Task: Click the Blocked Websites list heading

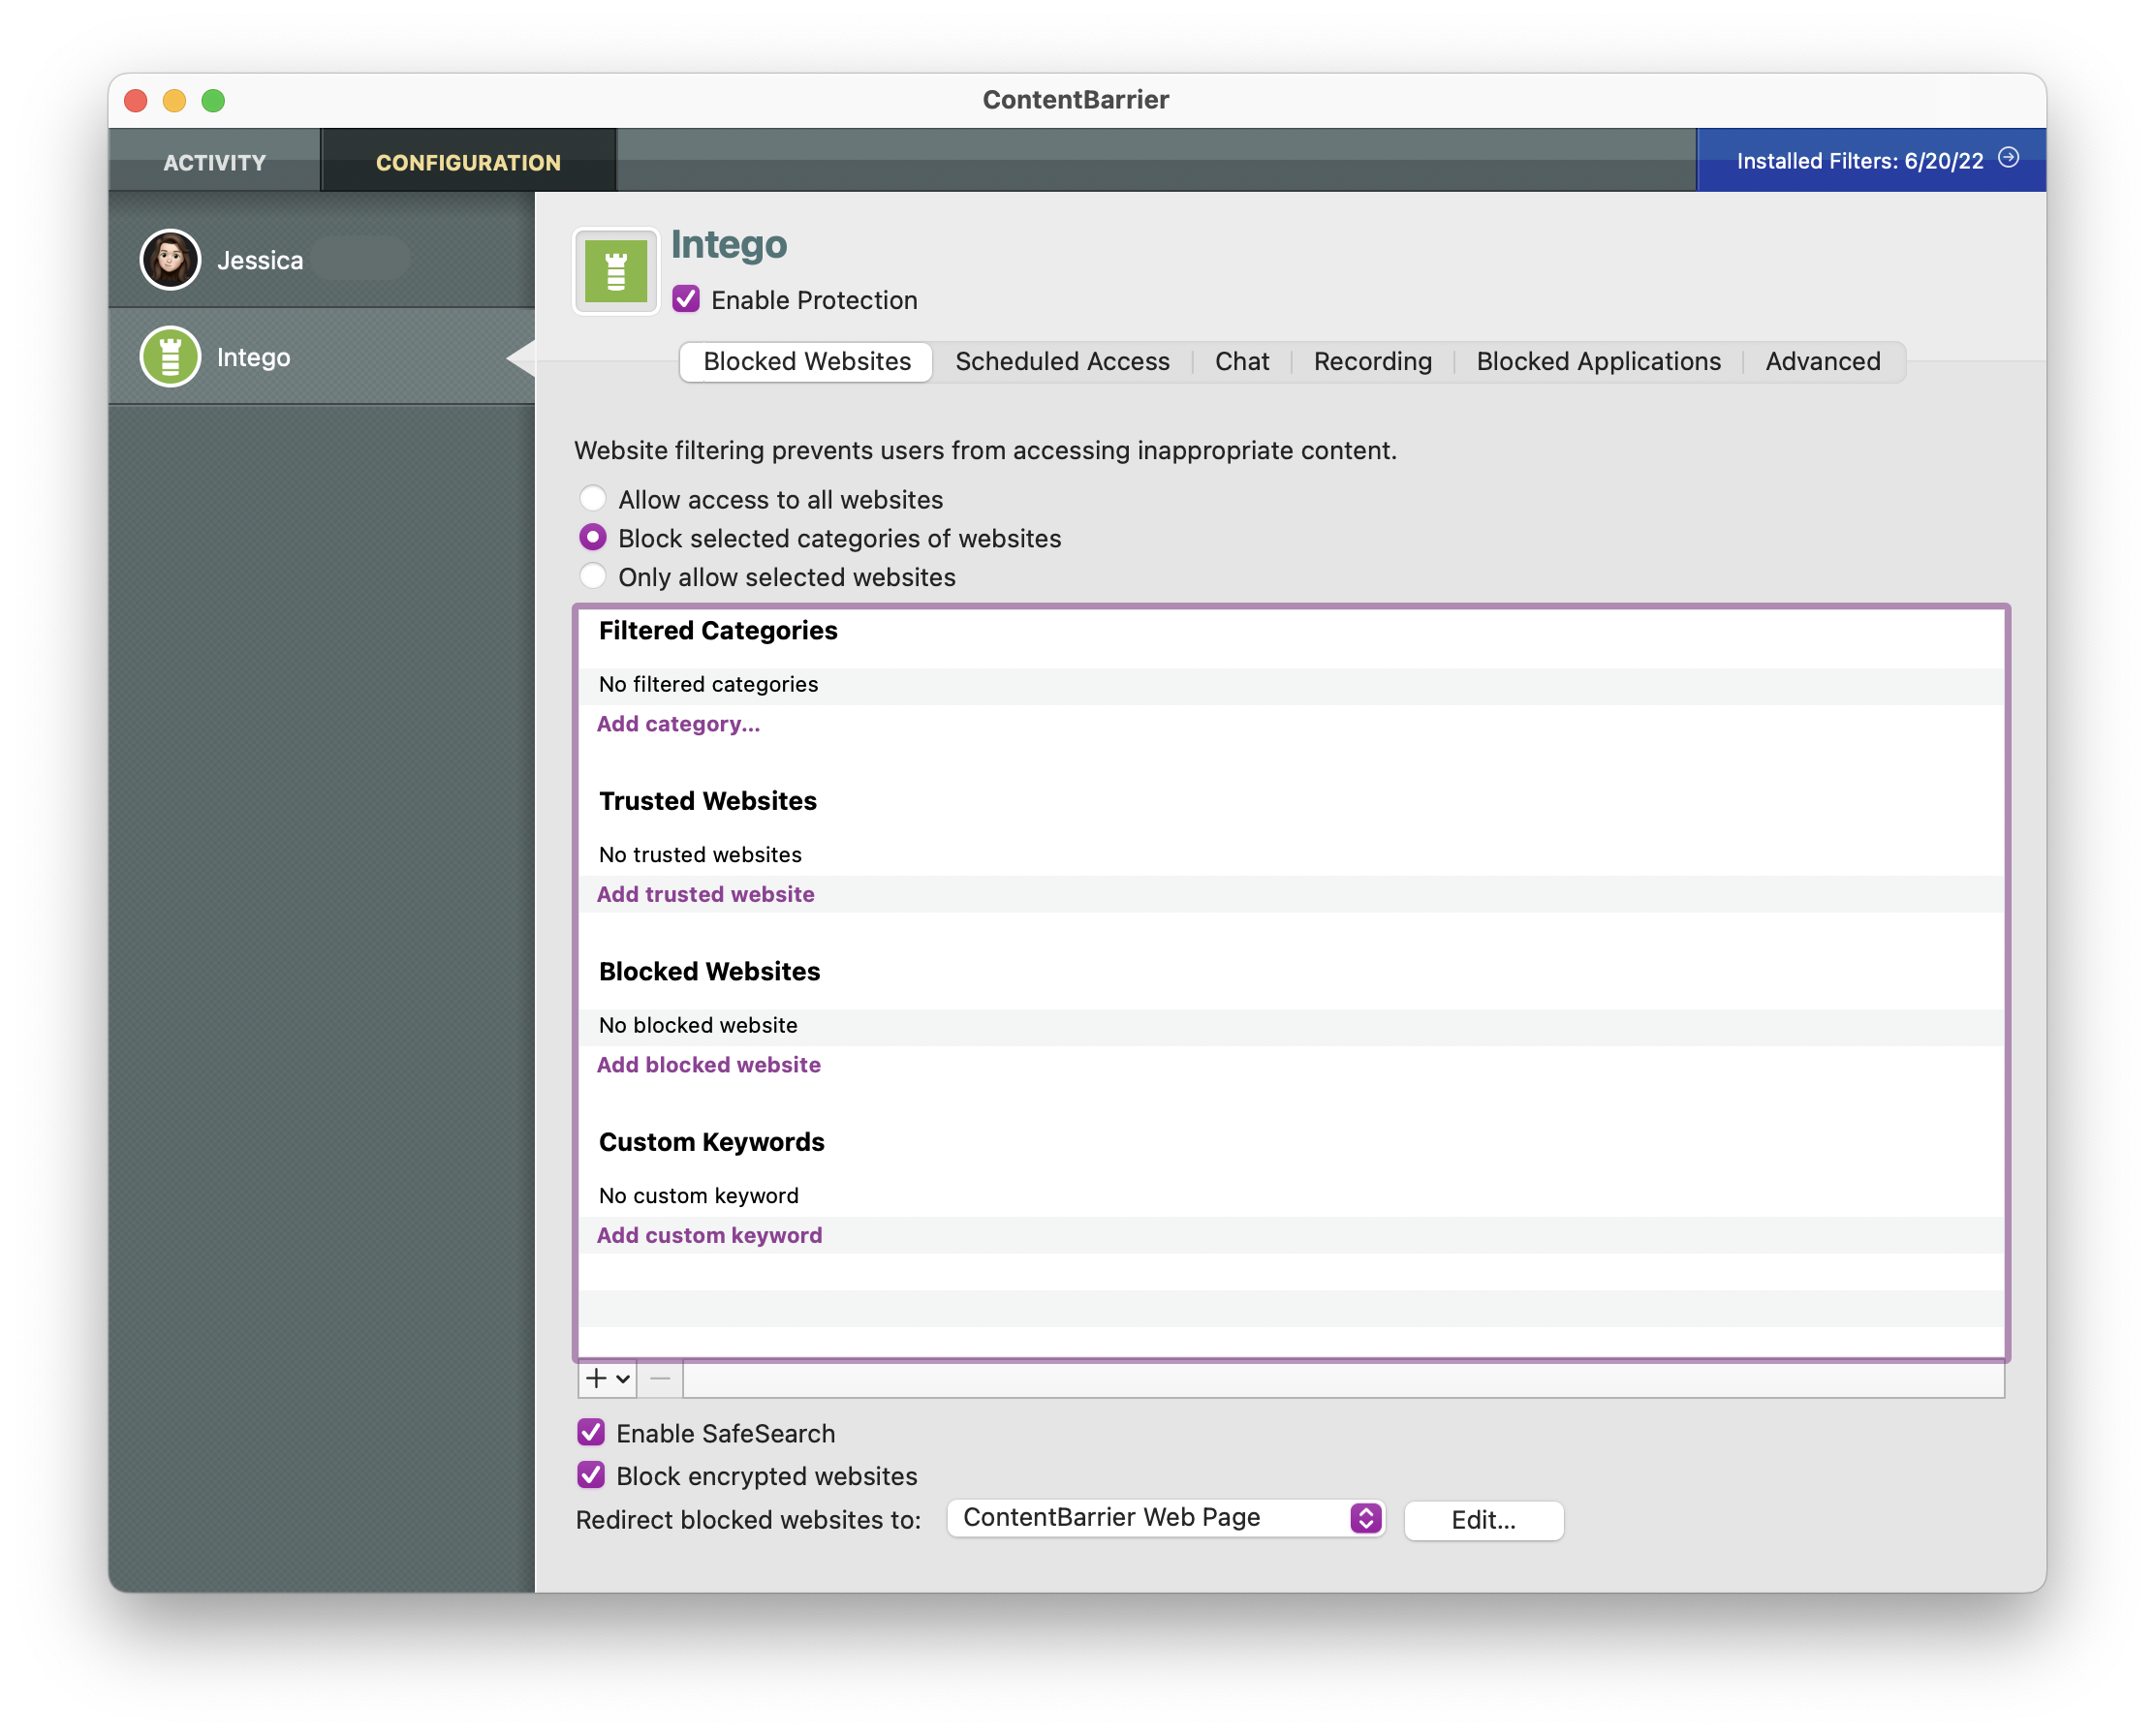Action: coord(709,972)
